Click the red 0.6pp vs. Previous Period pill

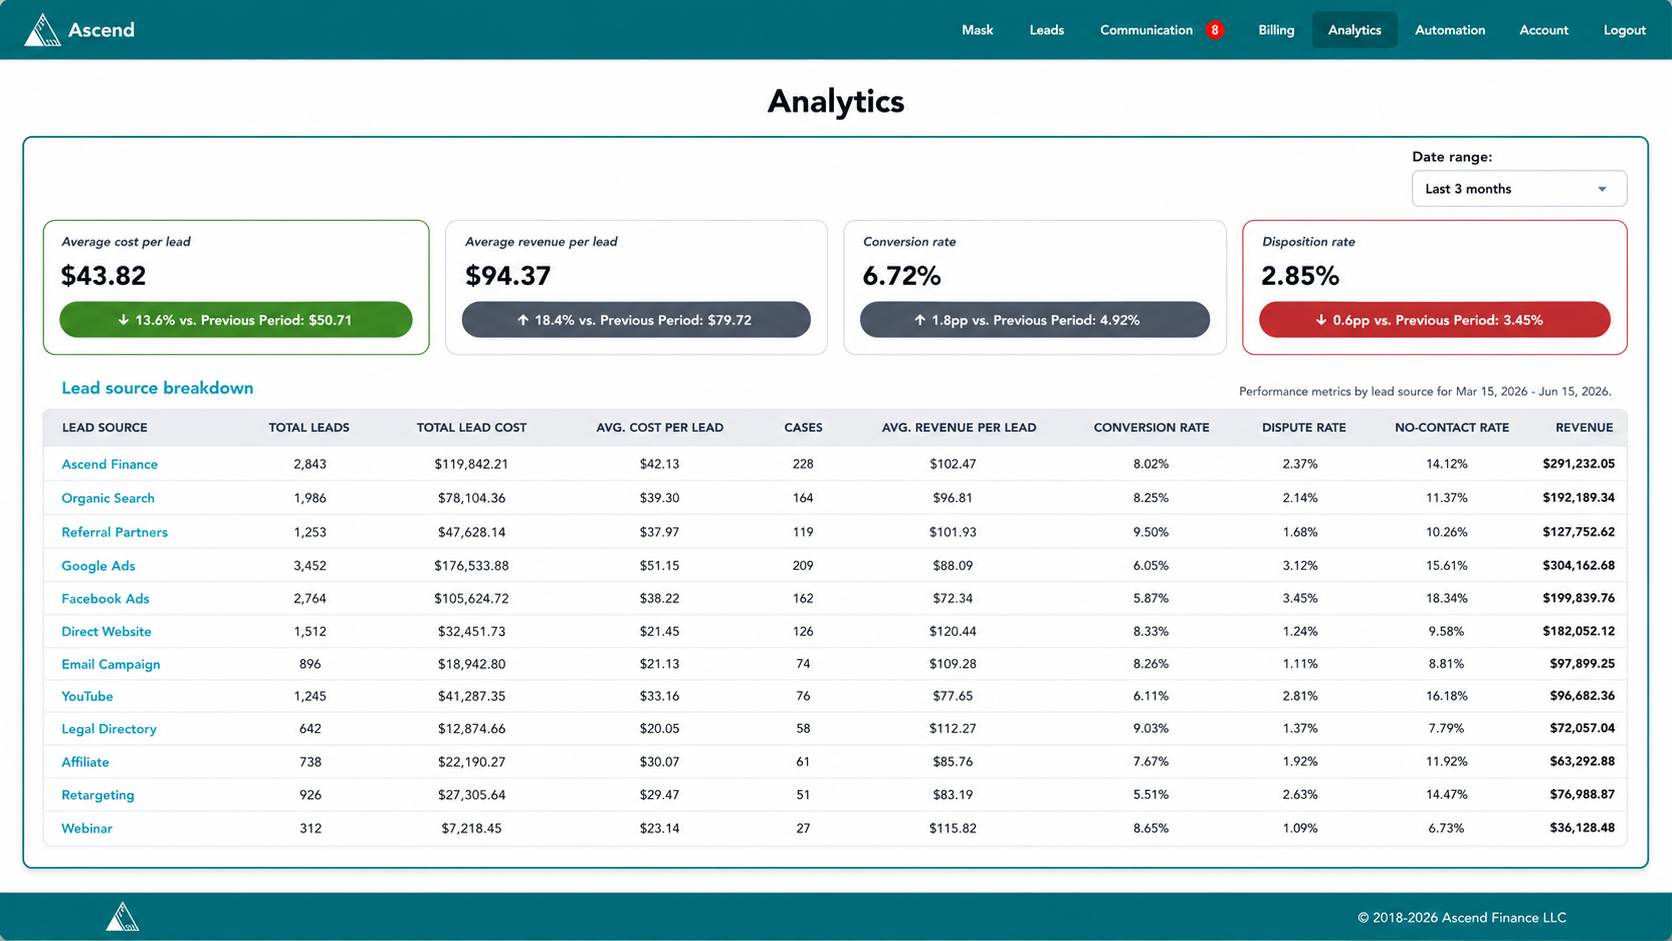(1434, 320)
